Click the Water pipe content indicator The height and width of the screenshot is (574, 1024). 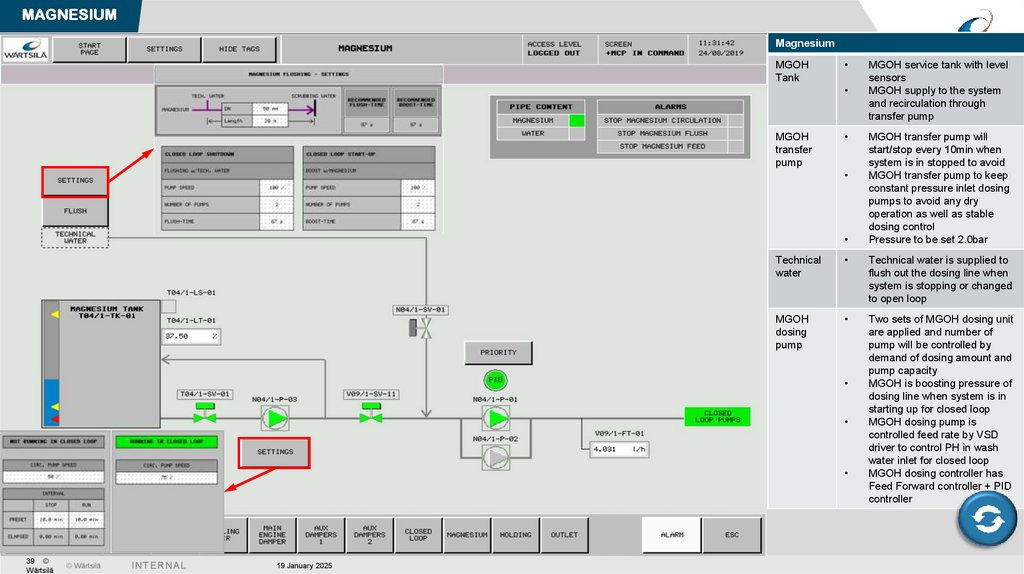(577, 133)
